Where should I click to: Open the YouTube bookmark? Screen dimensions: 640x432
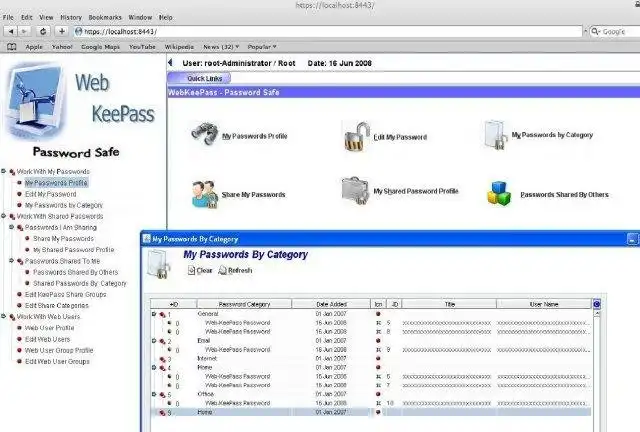click(142, 47)
